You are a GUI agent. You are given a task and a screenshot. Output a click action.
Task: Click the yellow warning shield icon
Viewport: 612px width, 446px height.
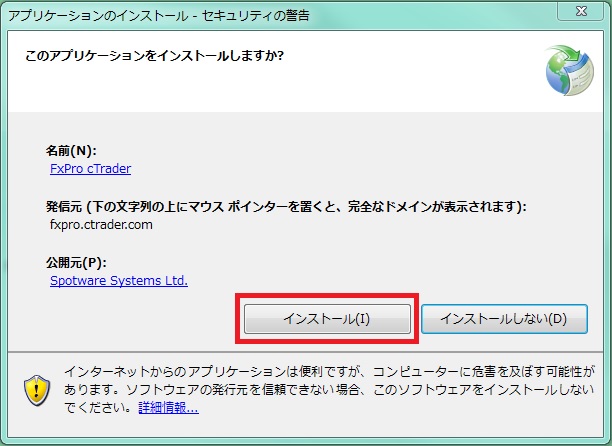pyautogui.click(x=37, y=390)
